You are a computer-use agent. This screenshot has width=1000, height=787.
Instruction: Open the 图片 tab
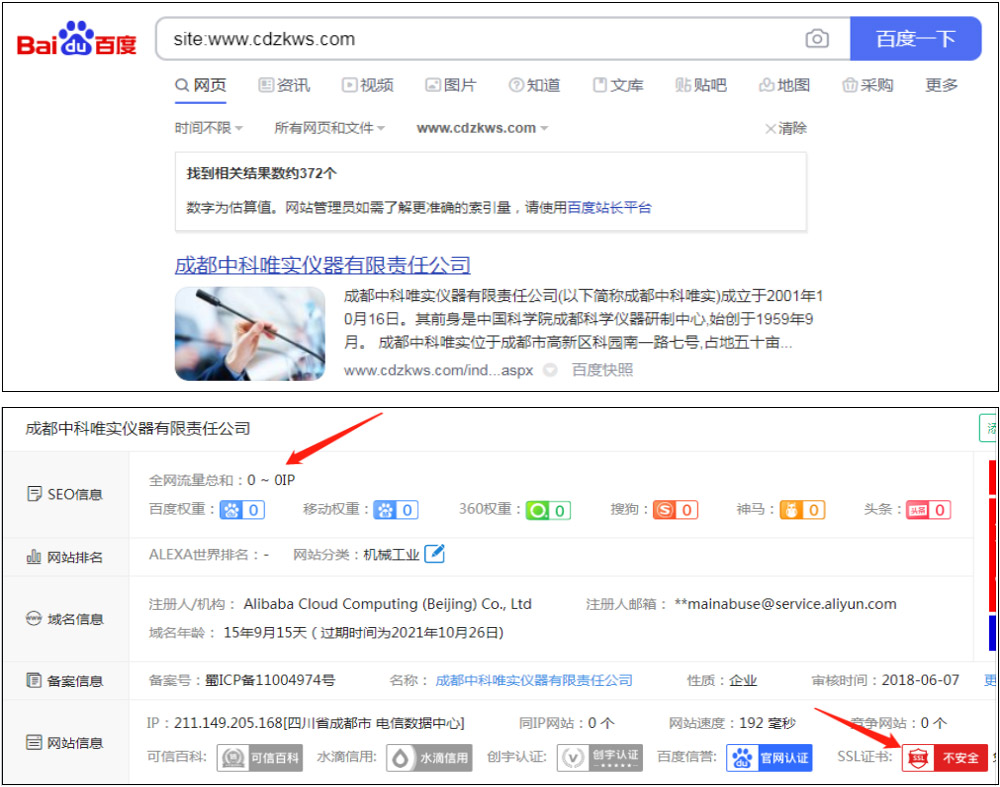pyautogui.click(x=451, y=85)
